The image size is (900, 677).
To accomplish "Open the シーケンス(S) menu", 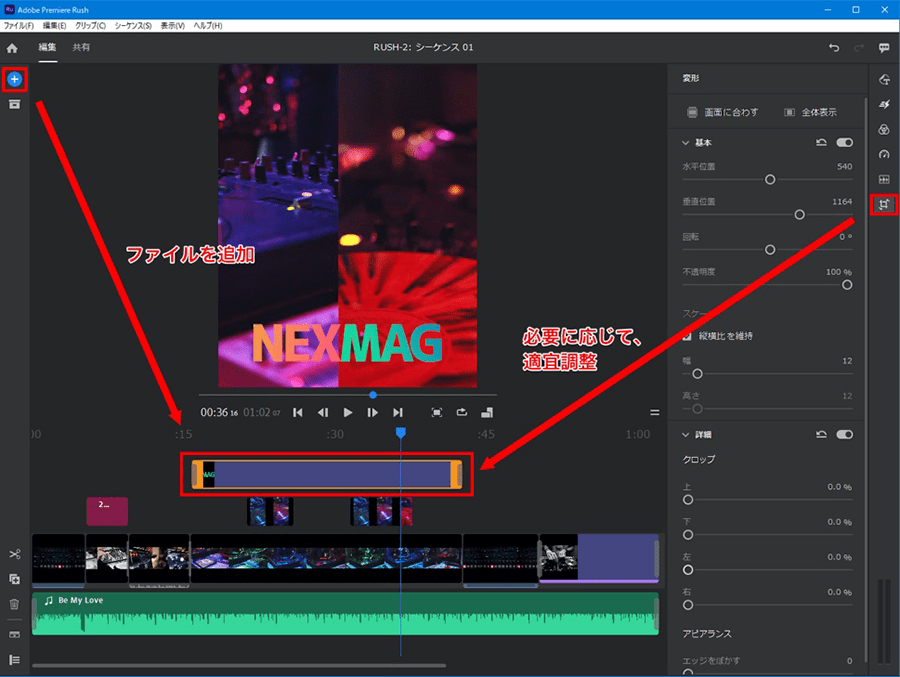I will [133, 26].
